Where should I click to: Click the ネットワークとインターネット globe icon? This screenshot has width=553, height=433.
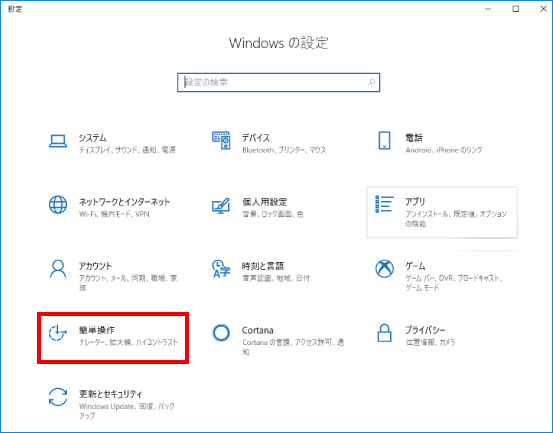[x=58, y=205]
